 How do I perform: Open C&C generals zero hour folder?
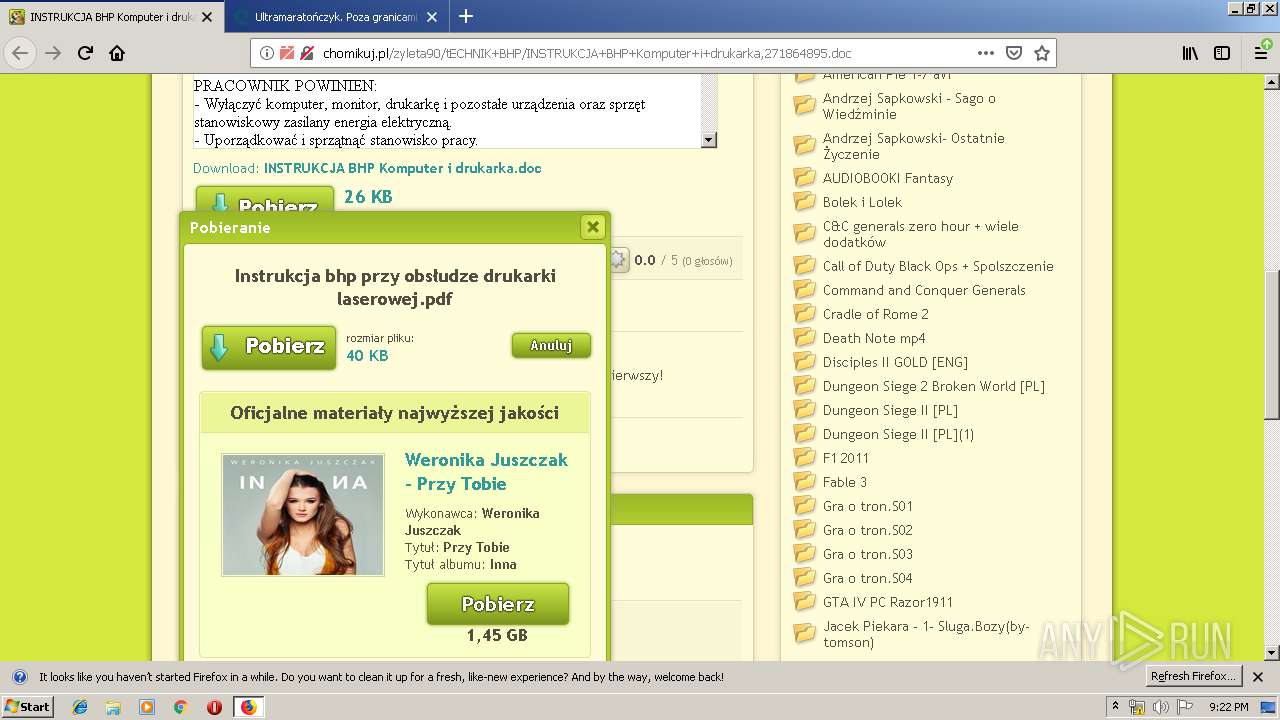[921, 234]
